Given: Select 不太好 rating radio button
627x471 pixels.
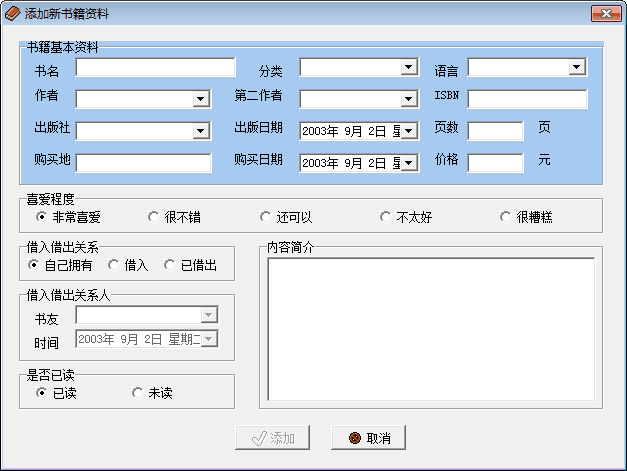Looking at the screenshot, I should [385, 217].
